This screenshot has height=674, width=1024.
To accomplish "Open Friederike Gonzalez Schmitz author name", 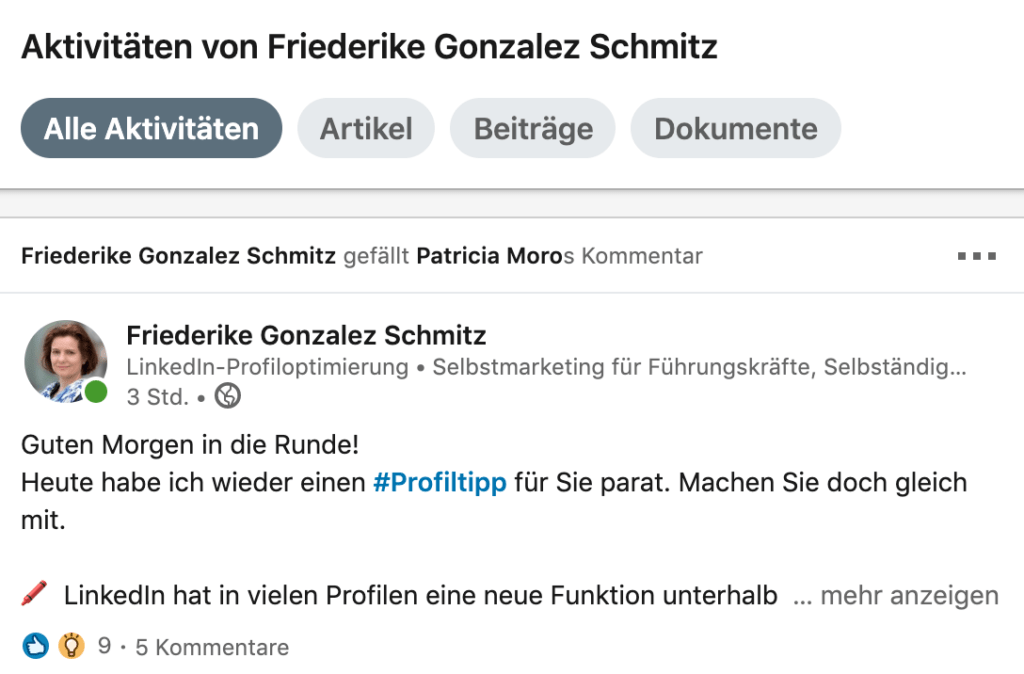I will pyautogui.click(x=306, y=335).
